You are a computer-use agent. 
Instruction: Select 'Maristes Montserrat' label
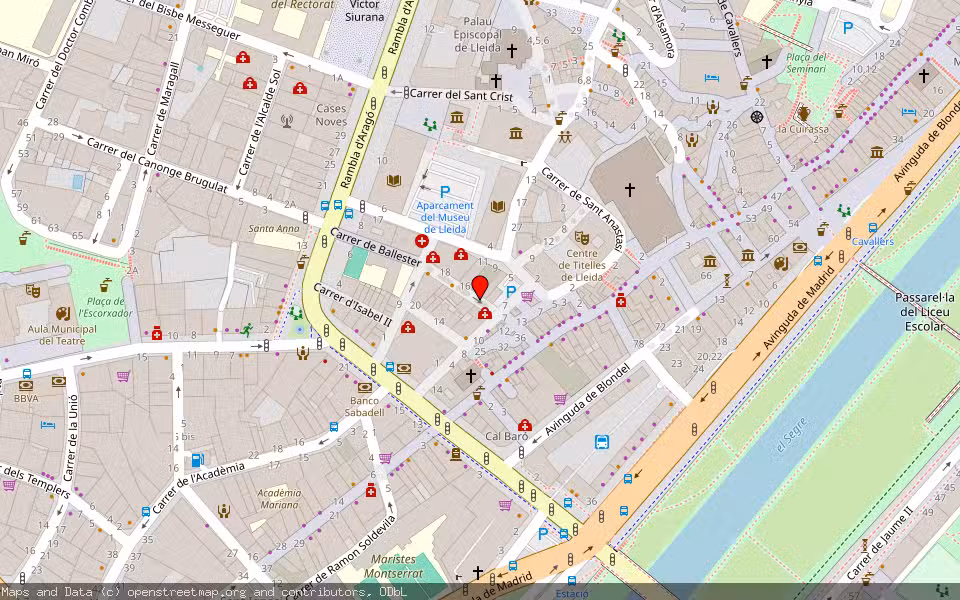(393, 566)
